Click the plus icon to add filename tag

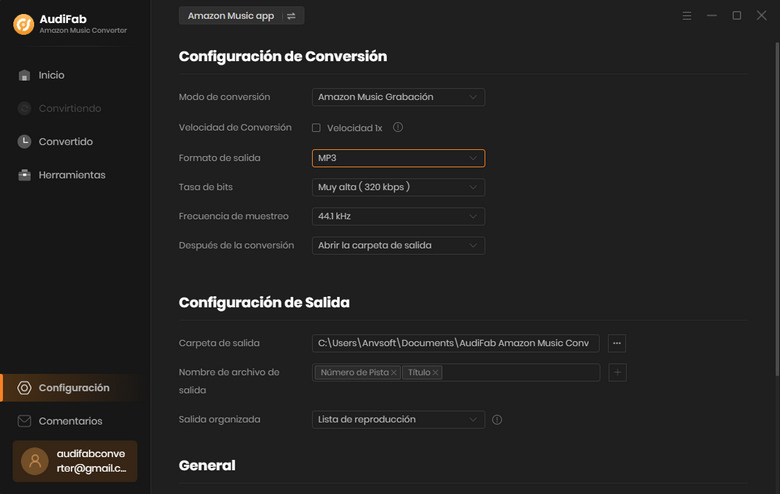[617, 372]
